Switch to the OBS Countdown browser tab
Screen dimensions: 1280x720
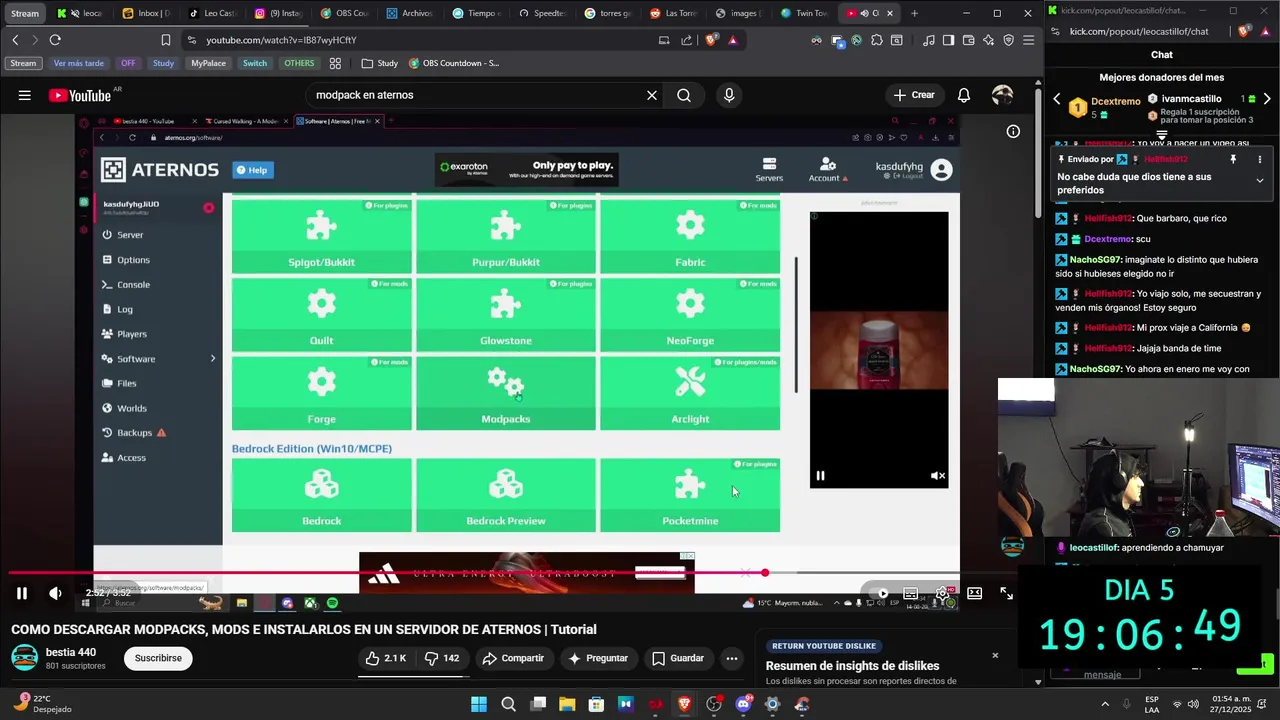345,13
